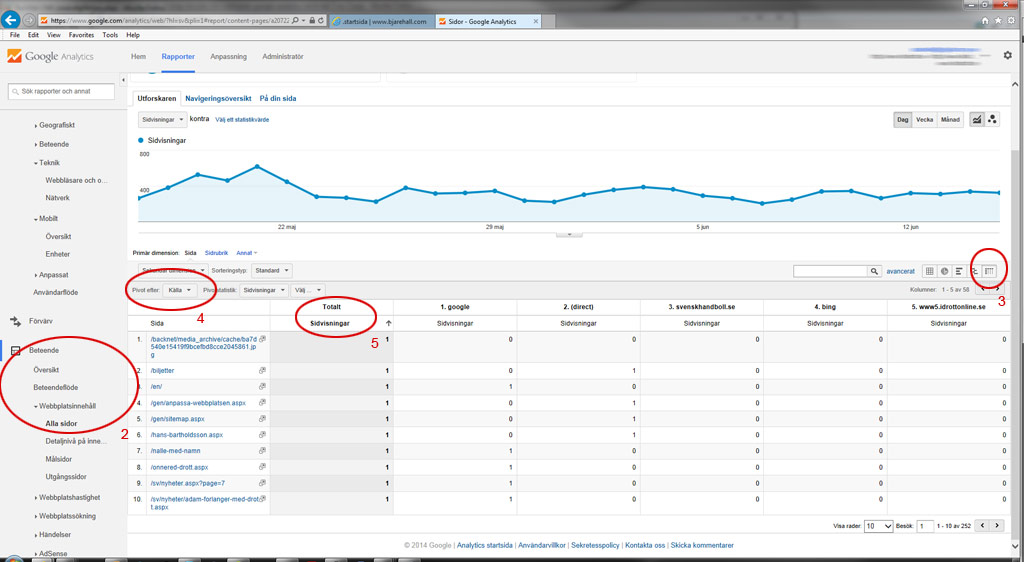Click the browser Forward arrow button
The image size is (1024, 562).
click(x=29, y=21)
